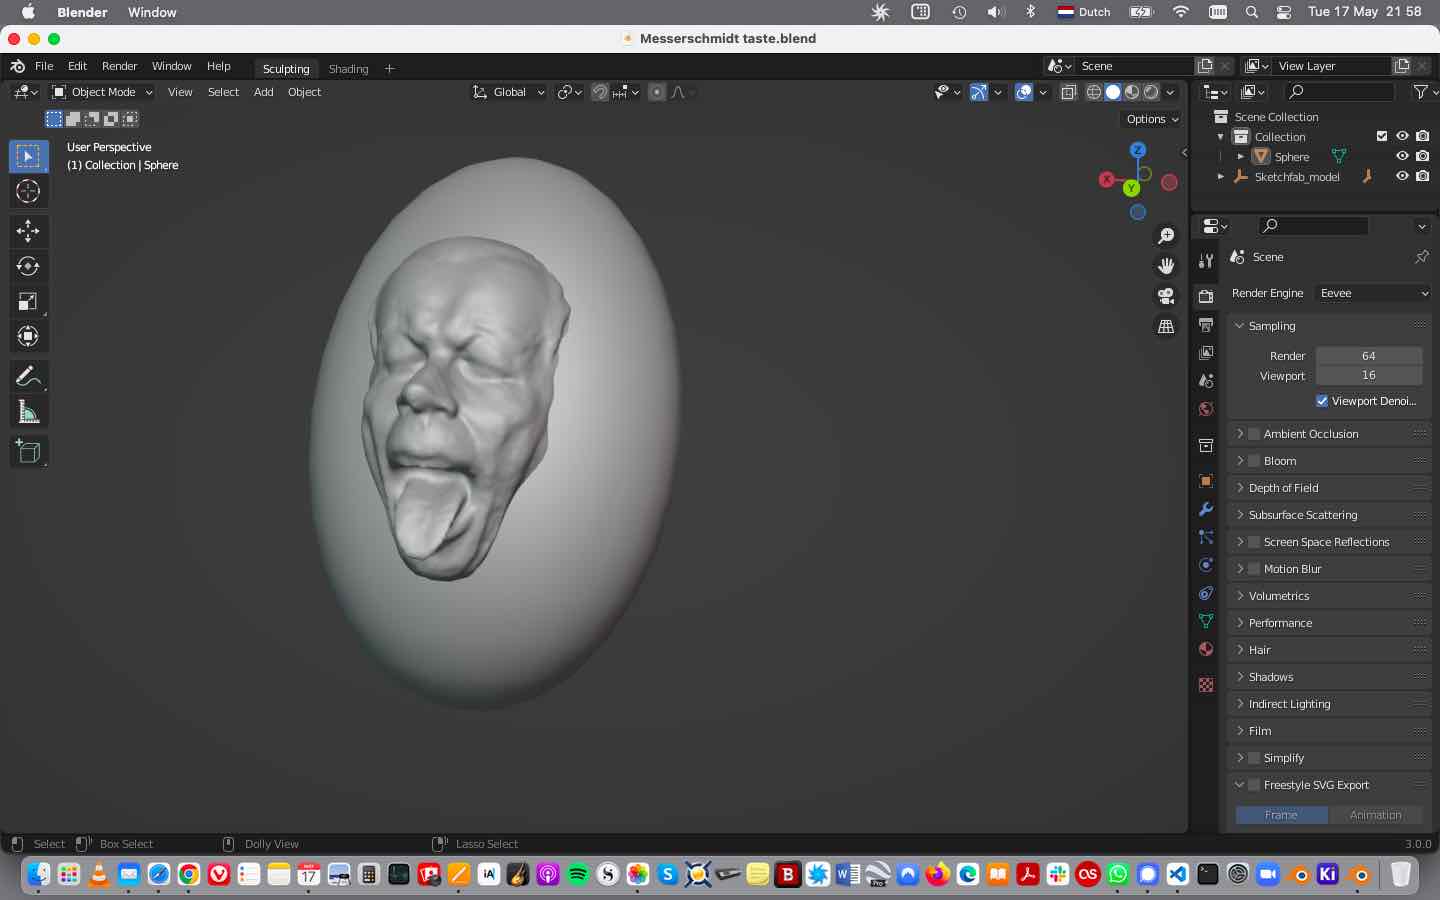Open the View Layer properties tab
The image size is (1440, 900).
1206,353
